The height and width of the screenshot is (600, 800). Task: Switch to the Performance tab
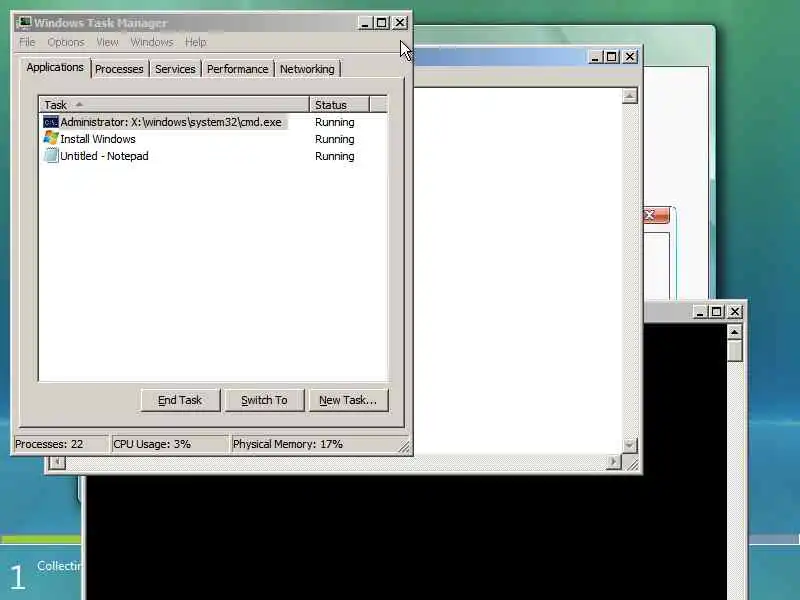click(237, 69)
